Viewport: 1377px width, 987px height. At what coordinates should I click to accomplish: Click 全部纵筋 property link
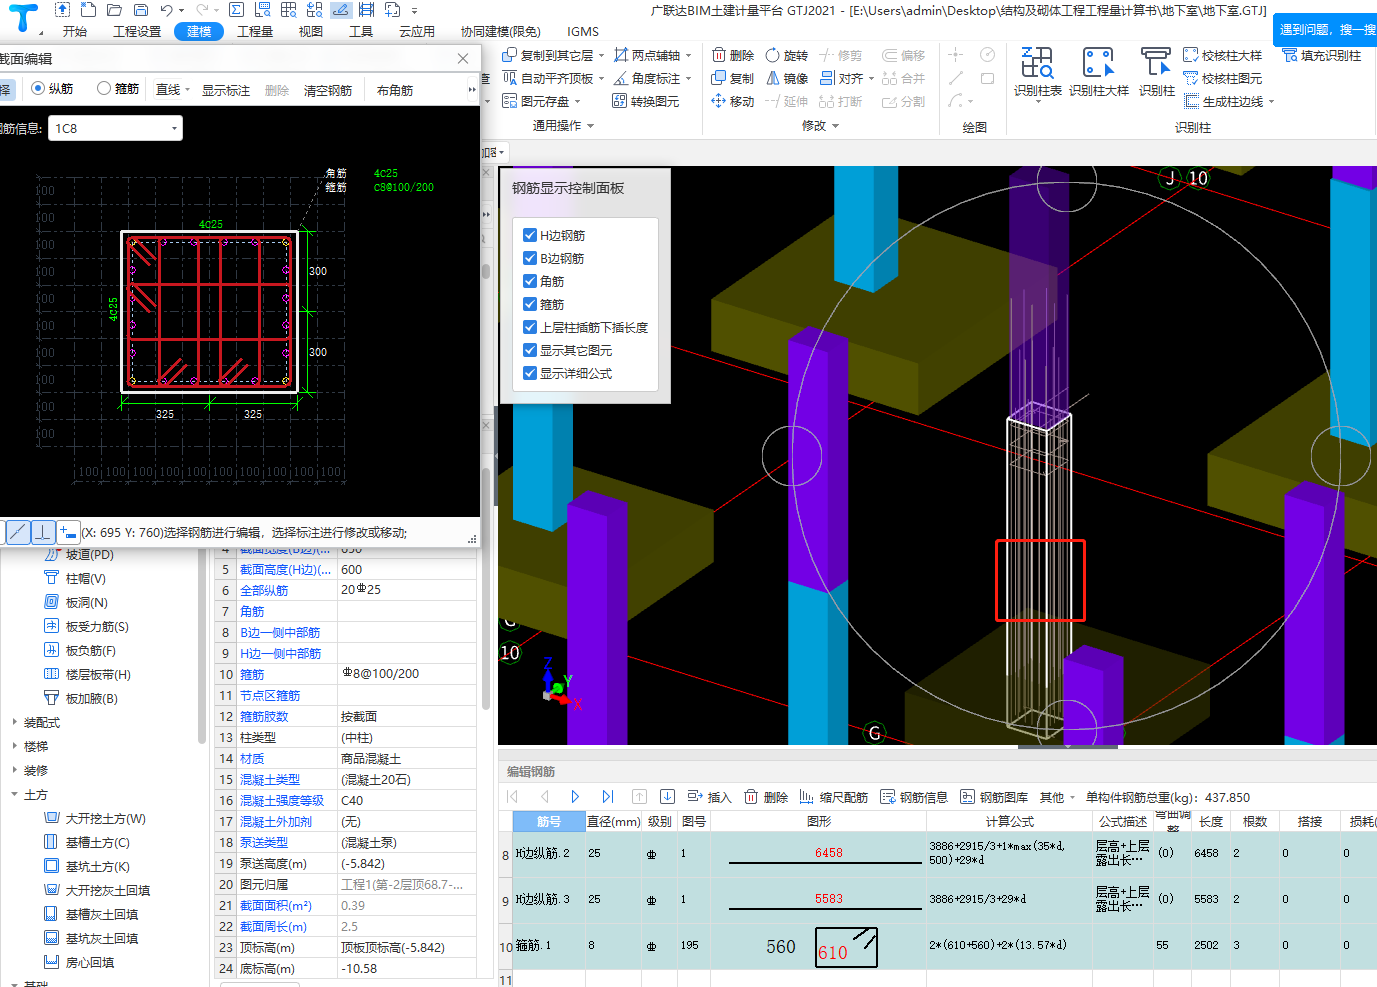tap(264, 590)
